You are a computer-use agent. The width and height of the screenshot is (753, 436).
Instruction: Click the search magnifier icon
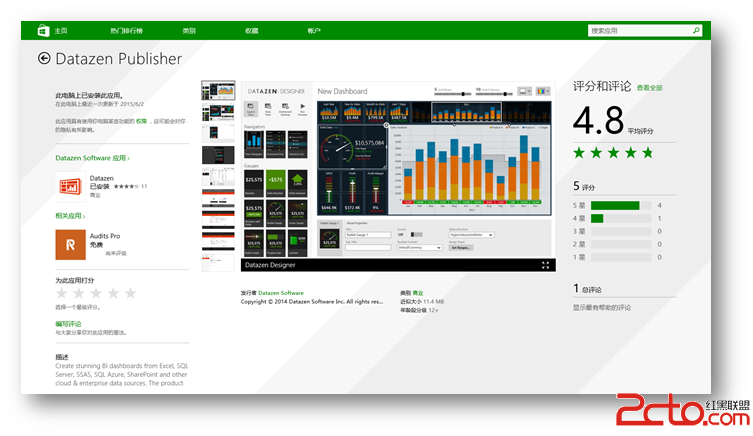[696, 30]
